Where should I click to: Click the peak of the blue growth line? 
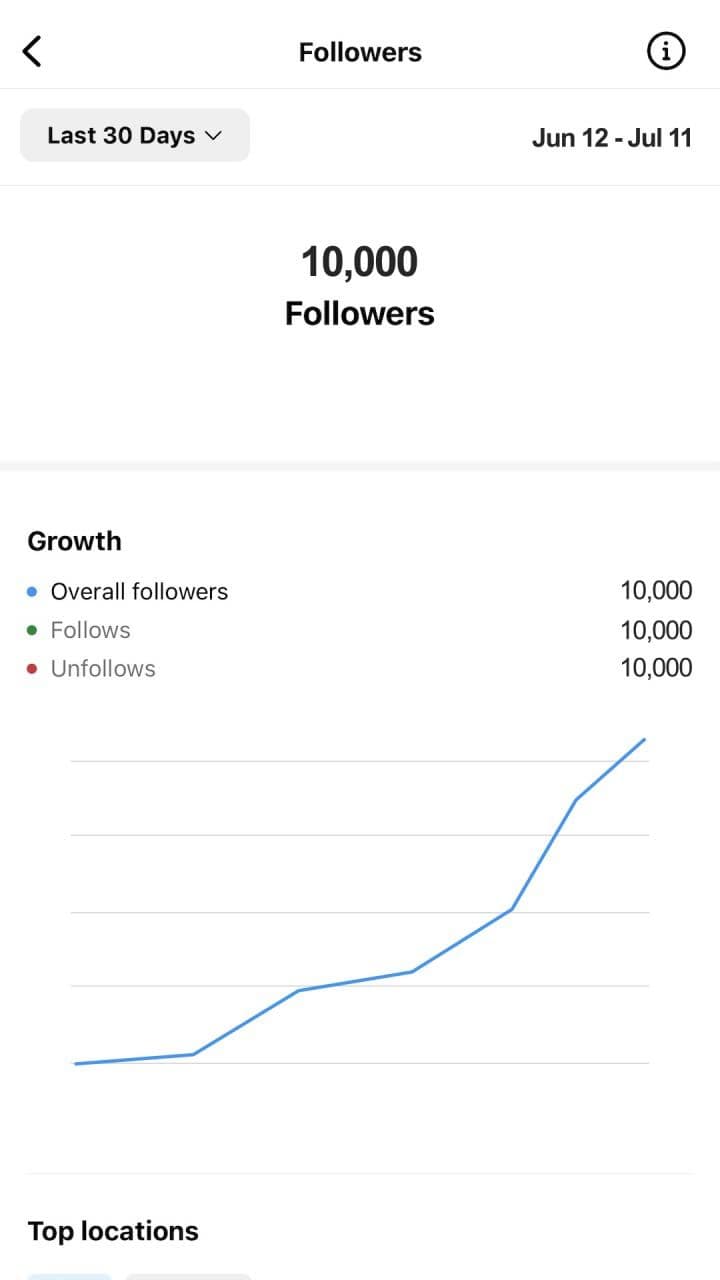645,740
